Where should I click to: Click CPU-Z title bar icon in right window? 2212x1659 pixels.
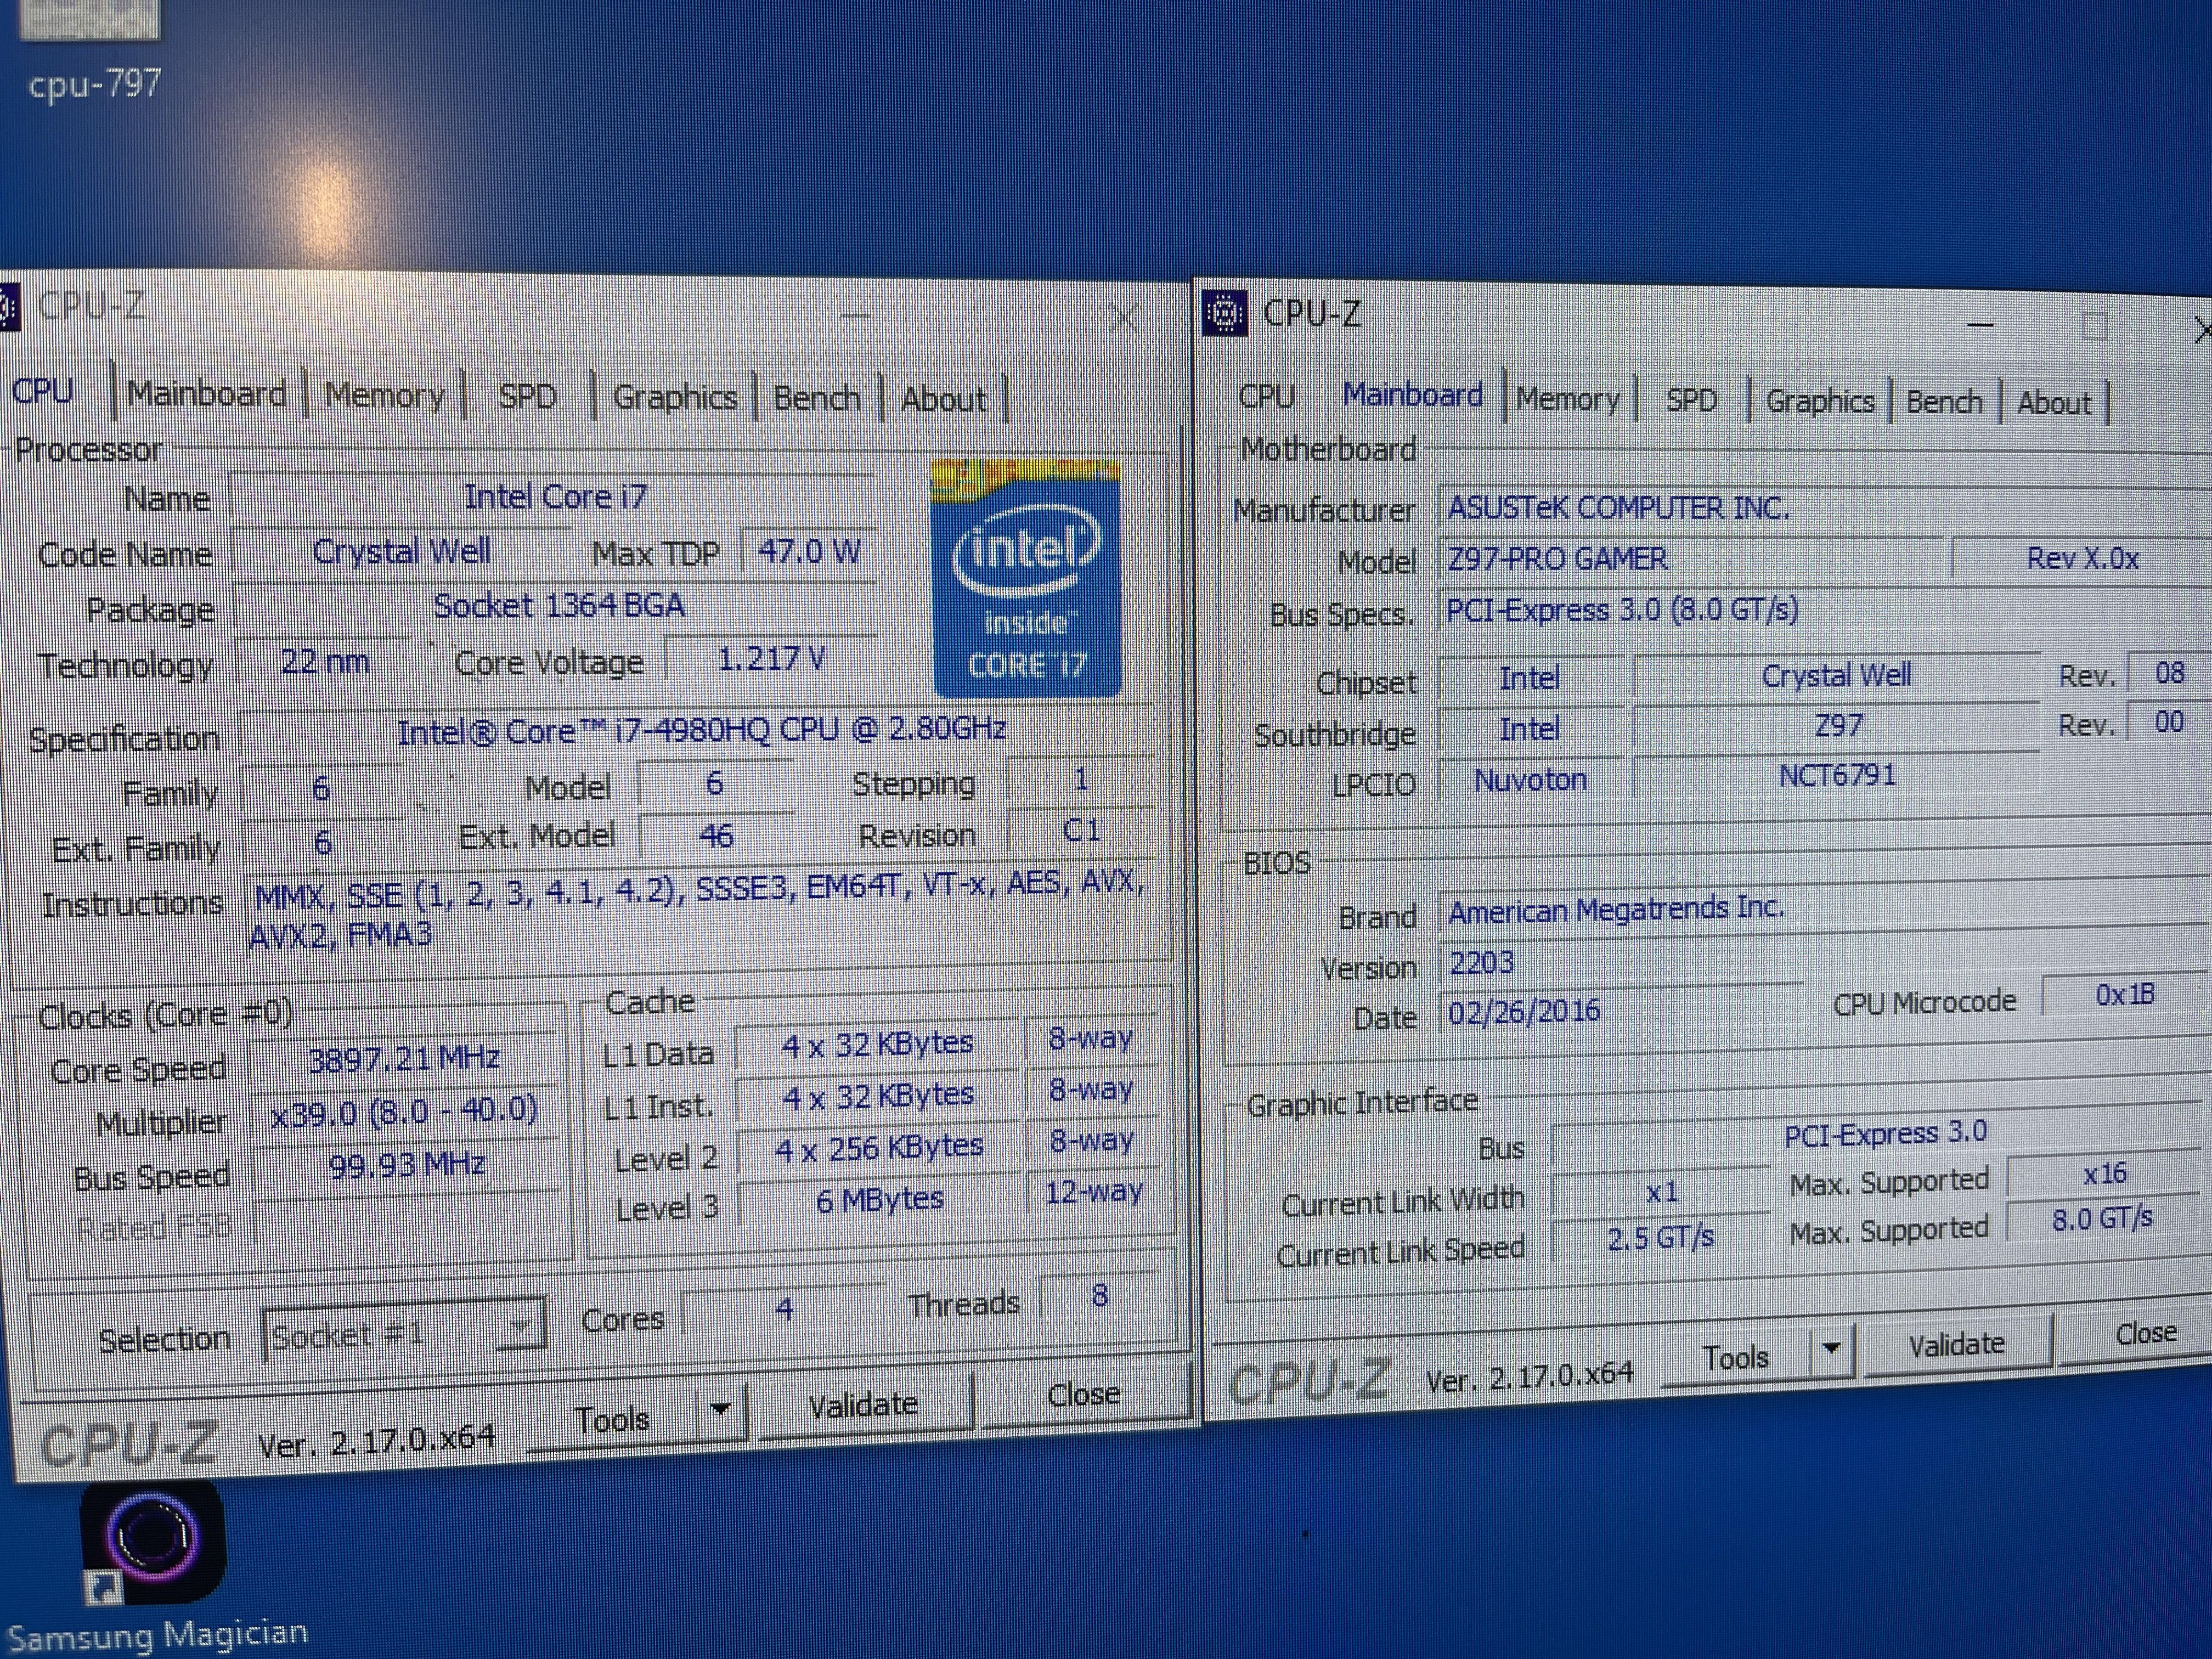click(1225, 314)
